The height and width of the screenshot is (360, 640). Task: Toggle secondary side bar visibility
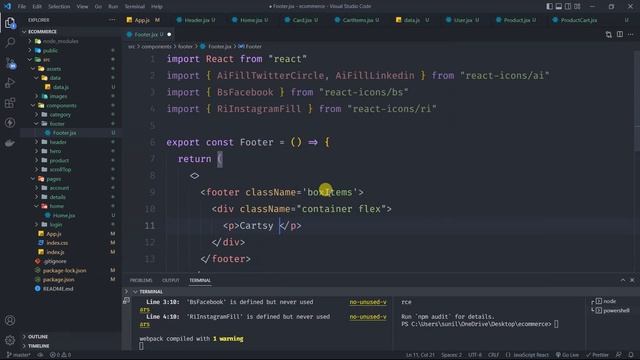[x=568, y=6]
